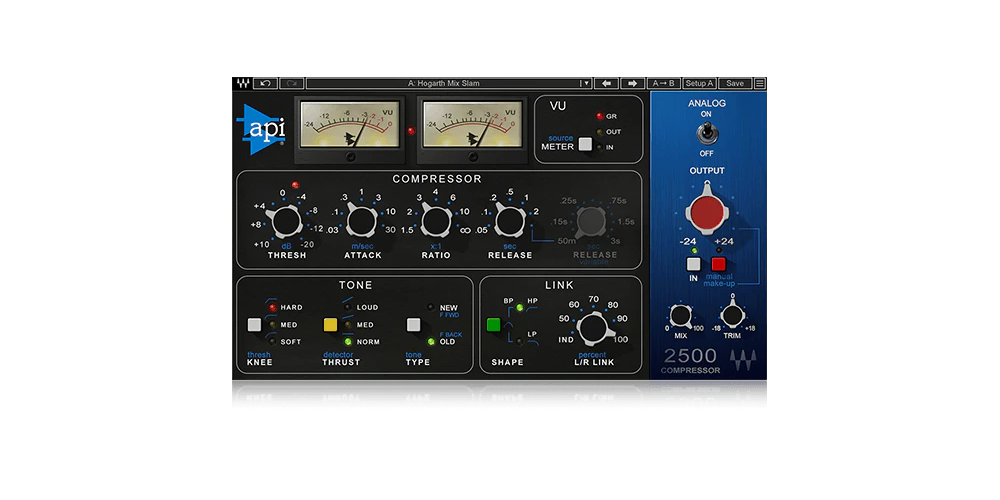This screenshot has height=500, width=1000.
Task: Select SOFT knee indicator
Action: point(273,342)
